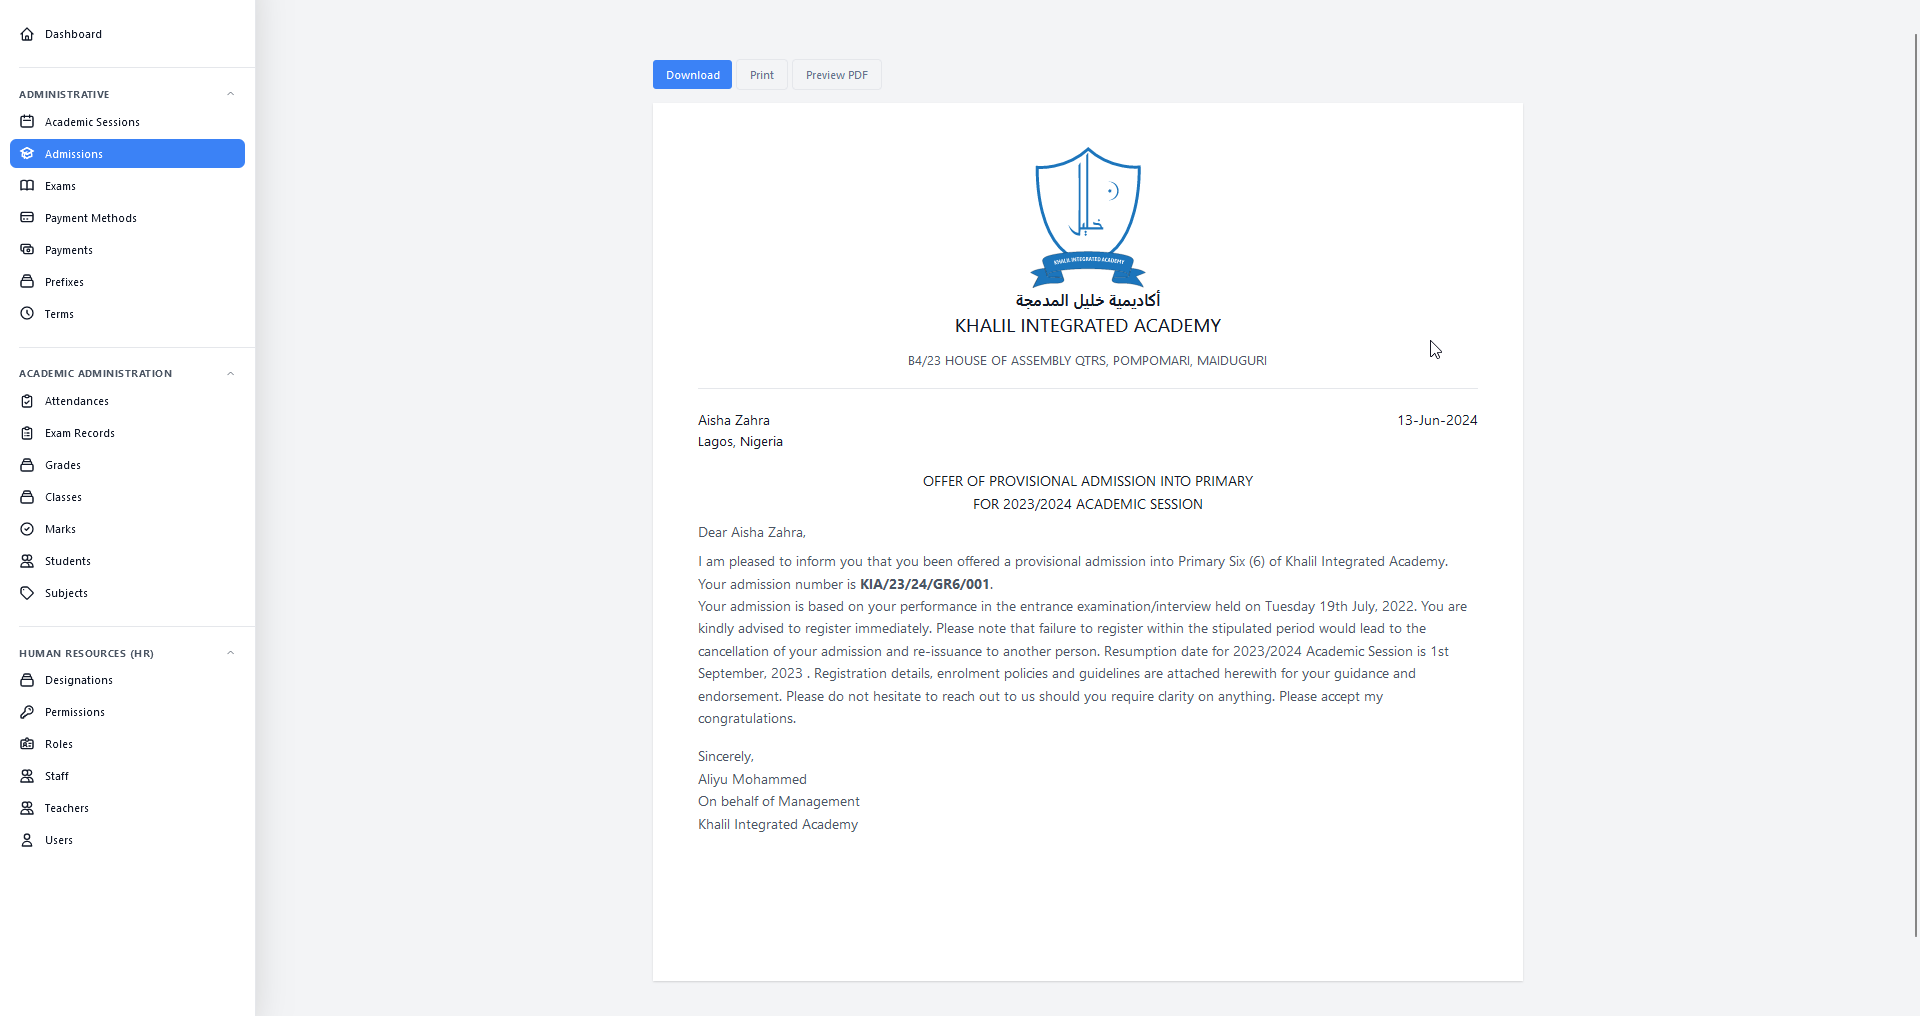Open the Preview PDF button
The width and height of the screenshot is (1920, 1016).
click(836, 74)
